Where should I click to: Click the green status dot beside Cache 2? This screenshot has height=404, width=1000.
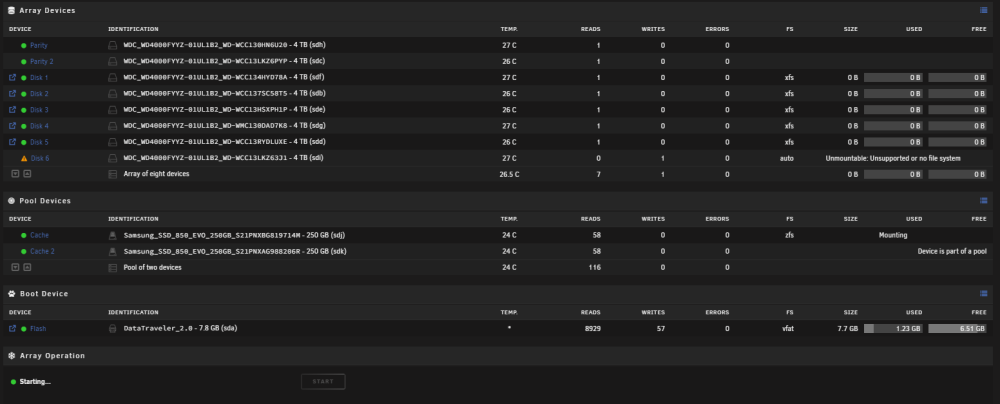click(24, 251)
